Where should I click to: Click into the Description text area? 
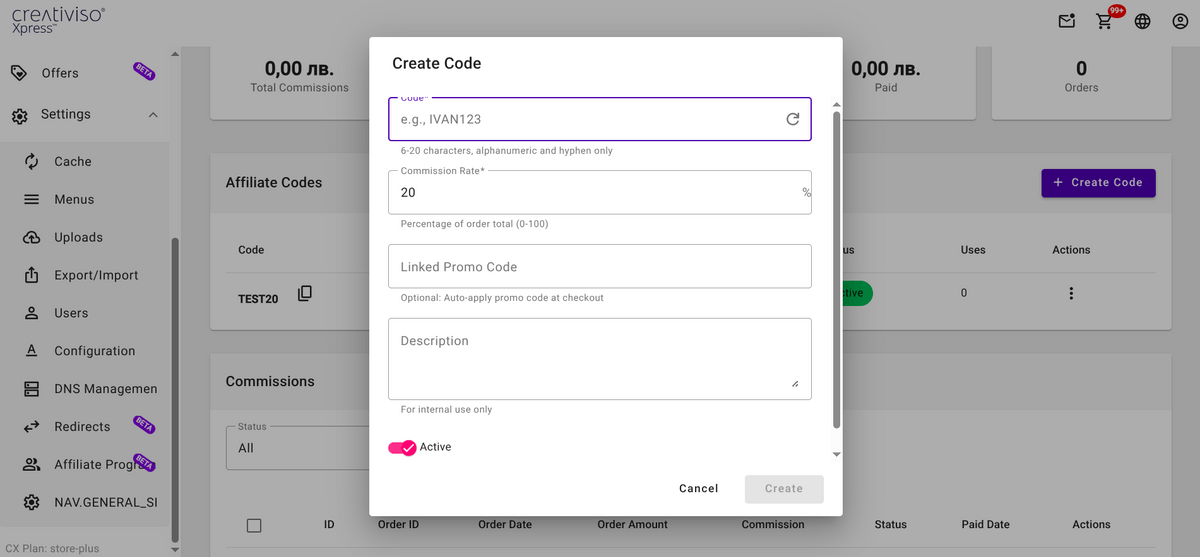click(599, 358)
